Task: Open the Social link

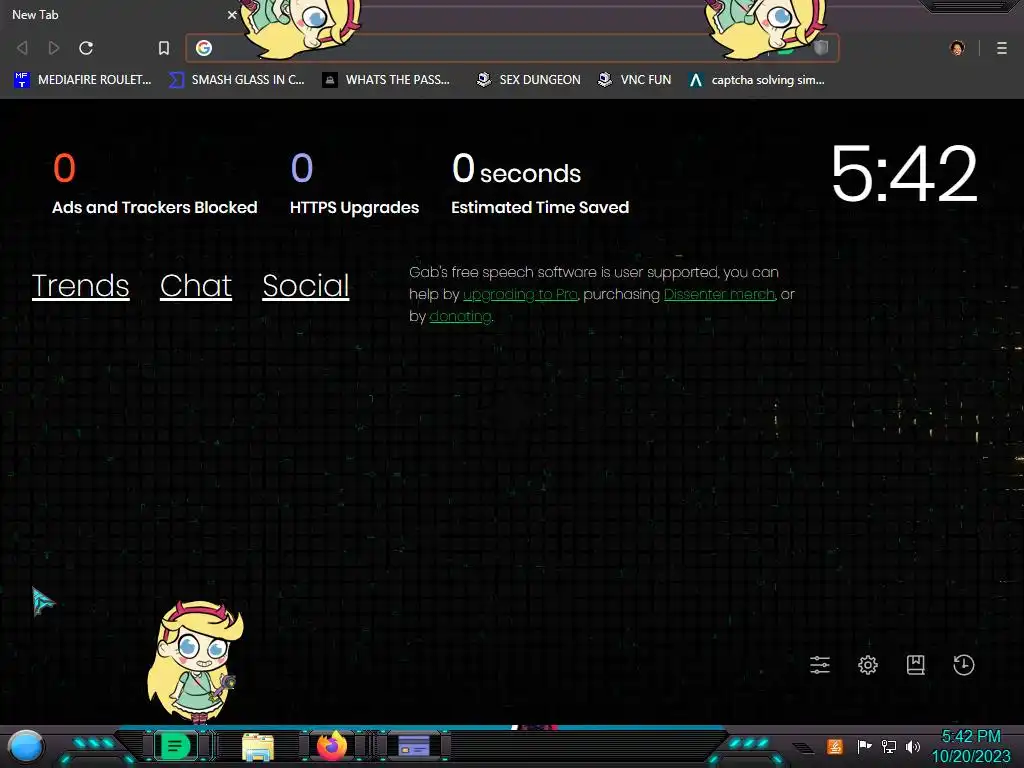Action: (306, 286)
